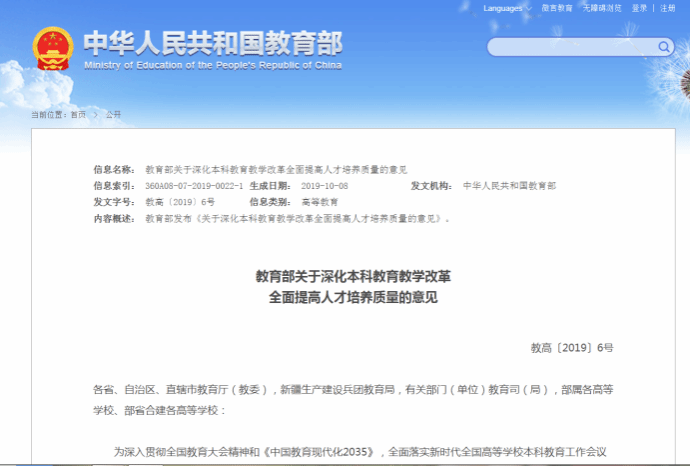Open the Languages dropdown
The image size is (690, 467).
pyautogui.click(x=507, y=8)
